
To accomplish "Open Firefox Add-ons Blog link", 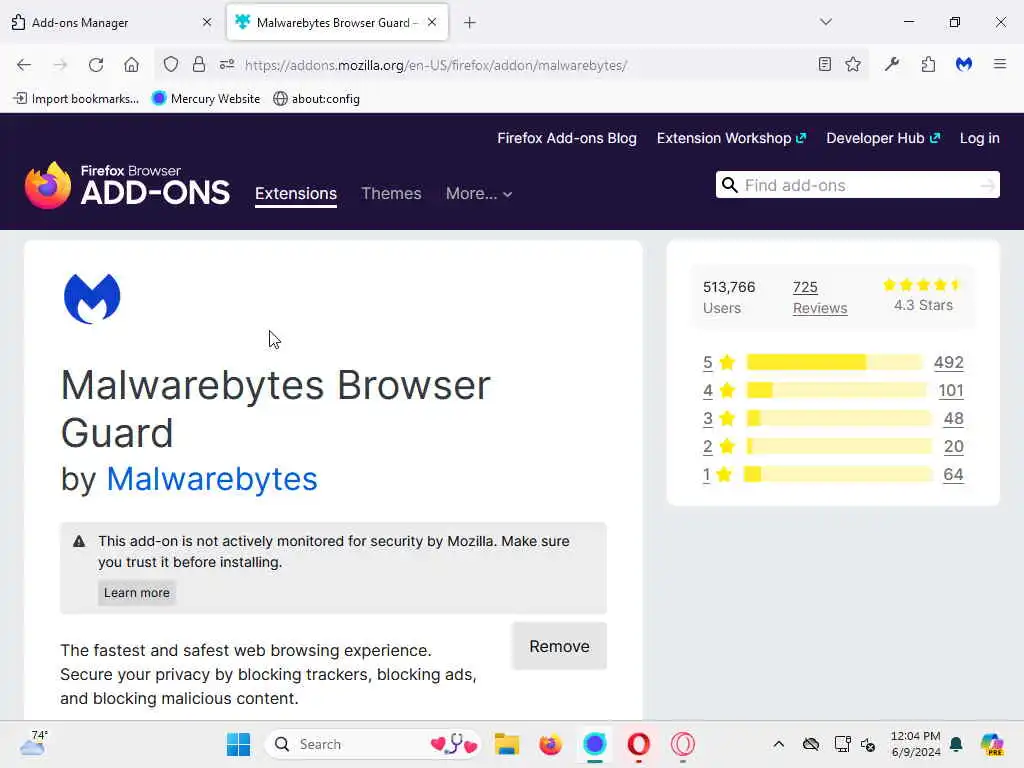I will tap(567, 138).
